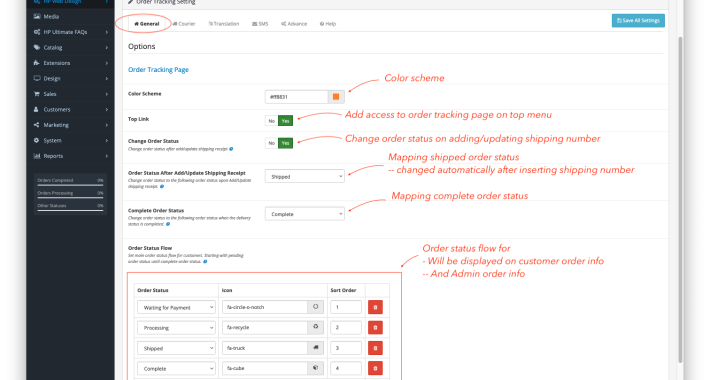Screen dimensions: 710x380
Task: Delete the Processing status row
Action: tap(375, 327)
